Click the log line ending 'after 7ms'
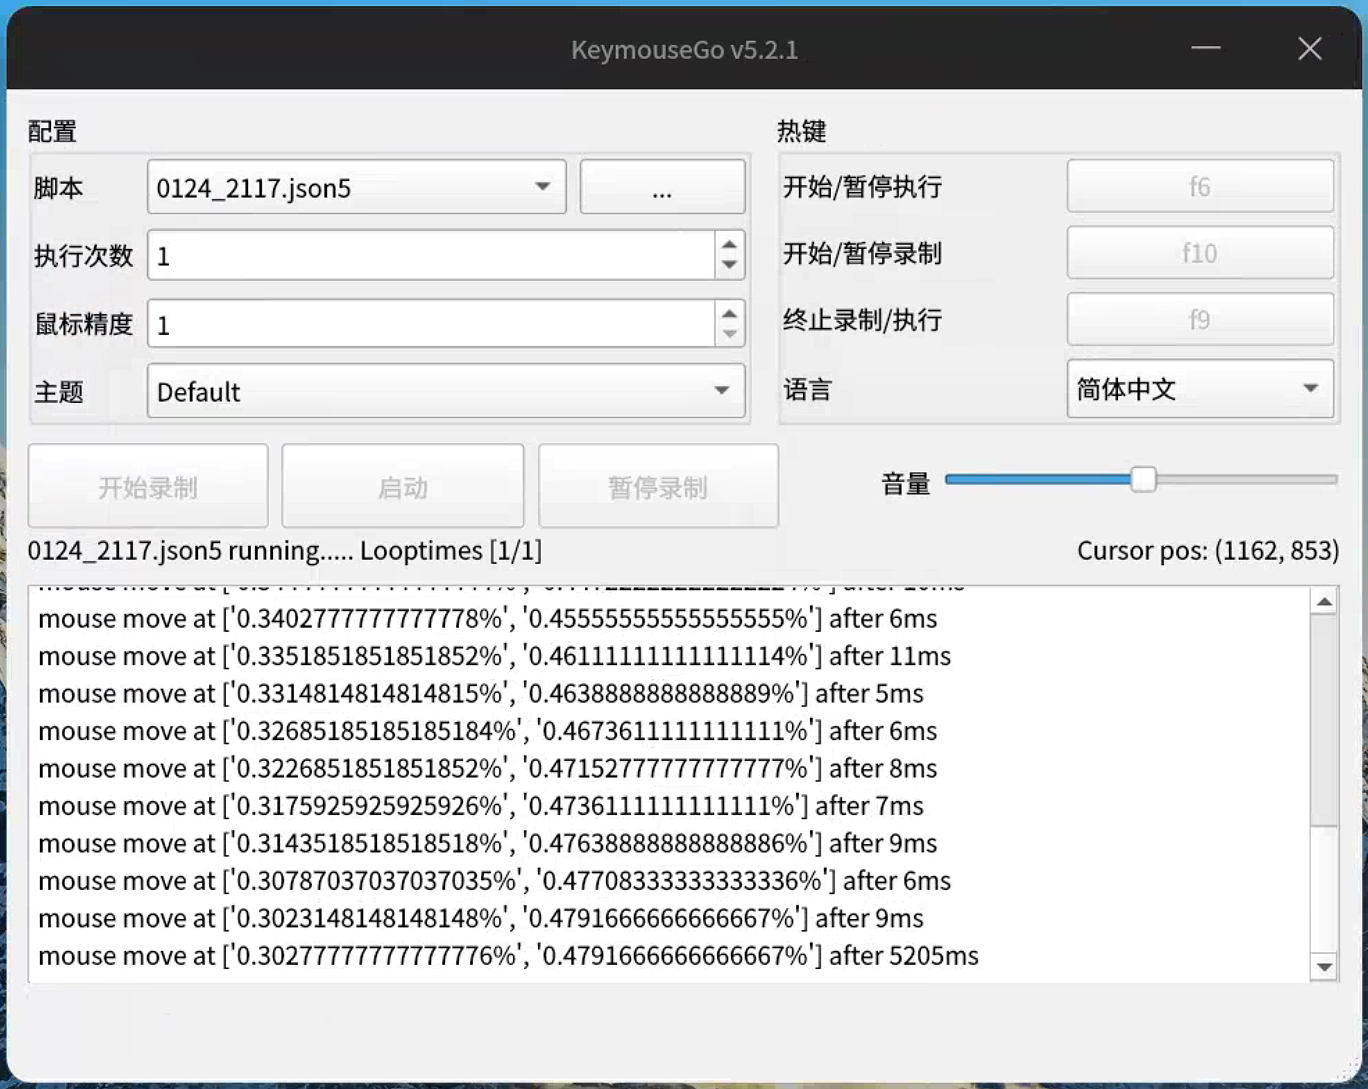The image size is (1368, 1089). (x=481, y=806)
